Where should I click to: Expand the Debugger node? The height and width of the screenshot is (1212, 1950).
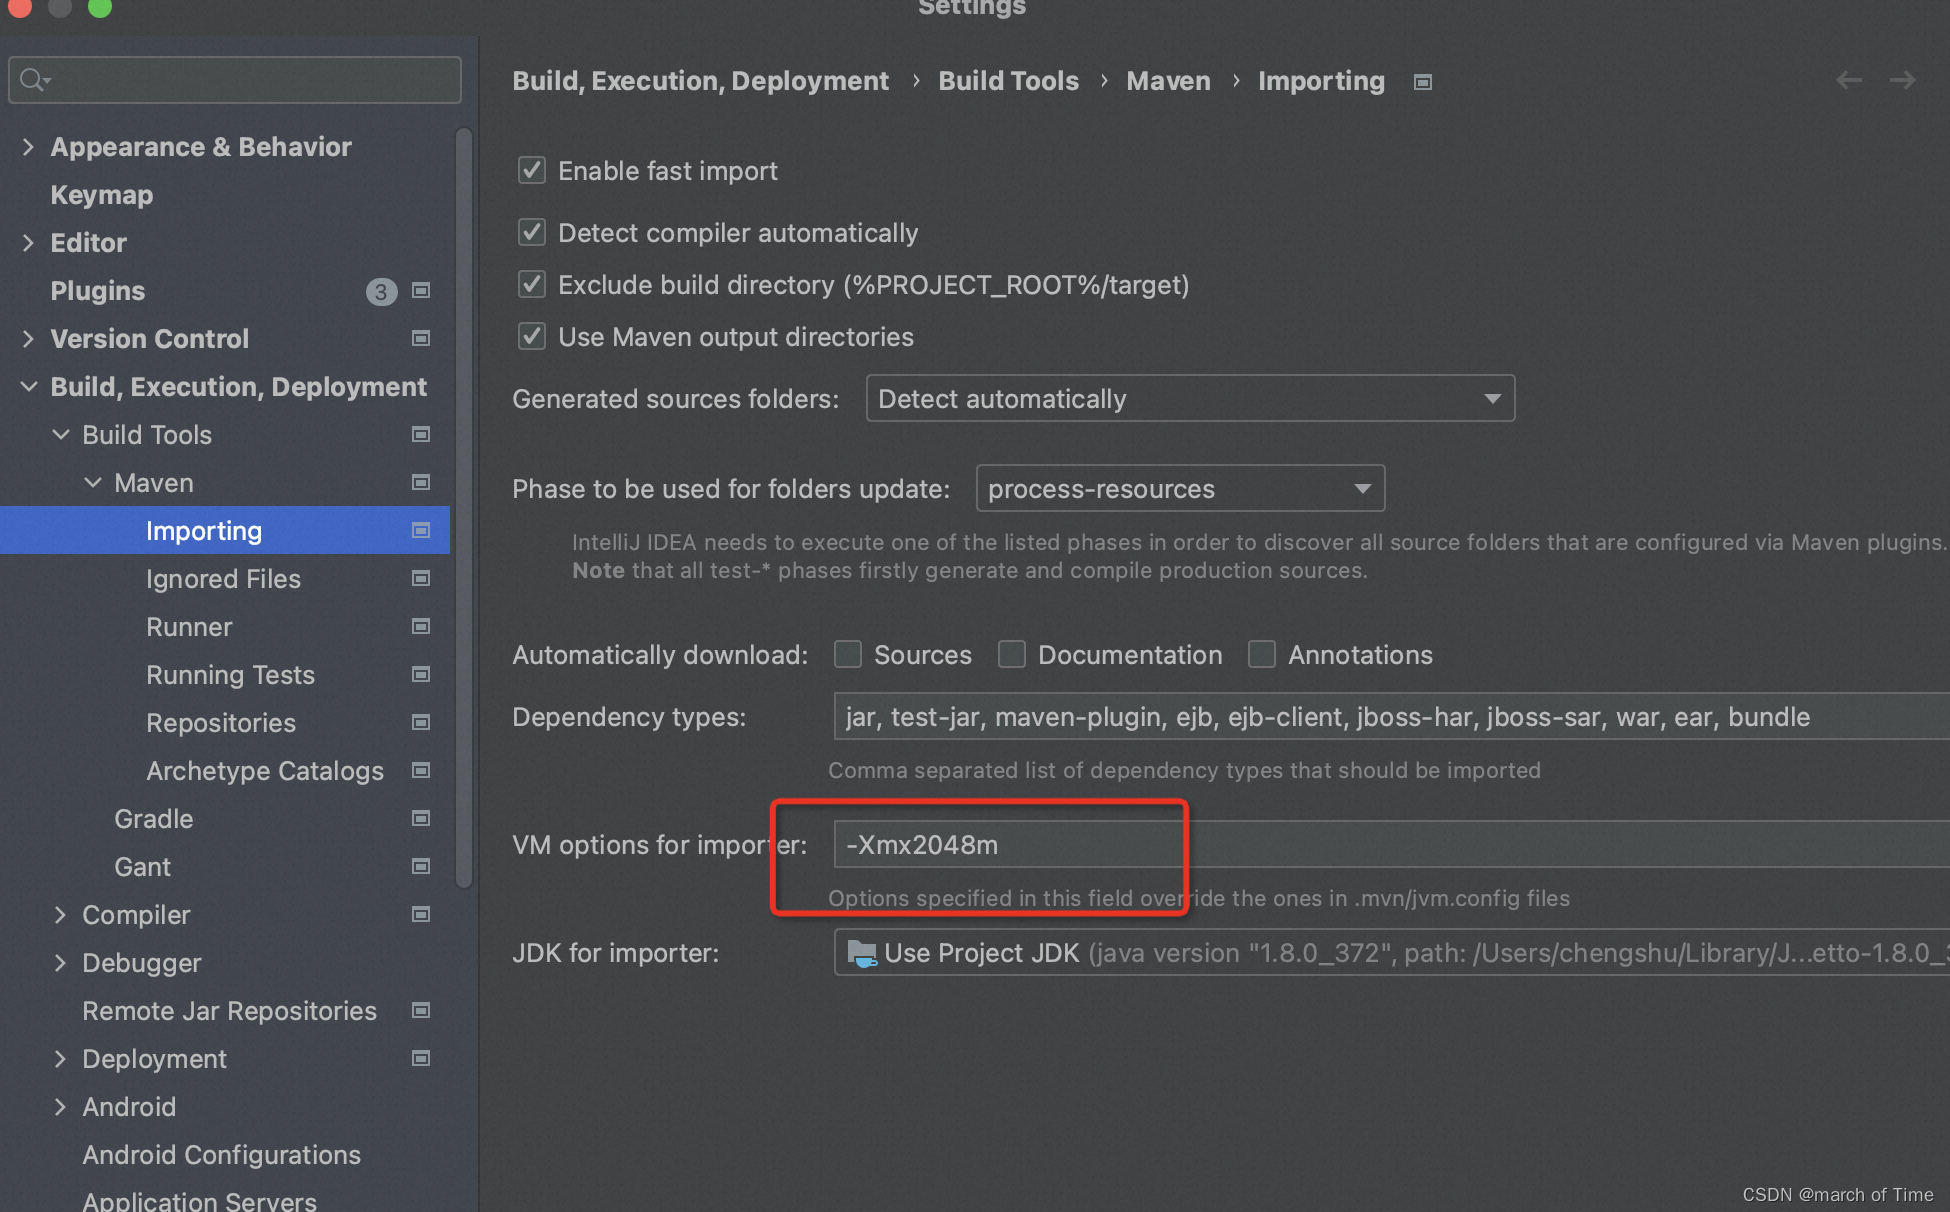(60, 963)
